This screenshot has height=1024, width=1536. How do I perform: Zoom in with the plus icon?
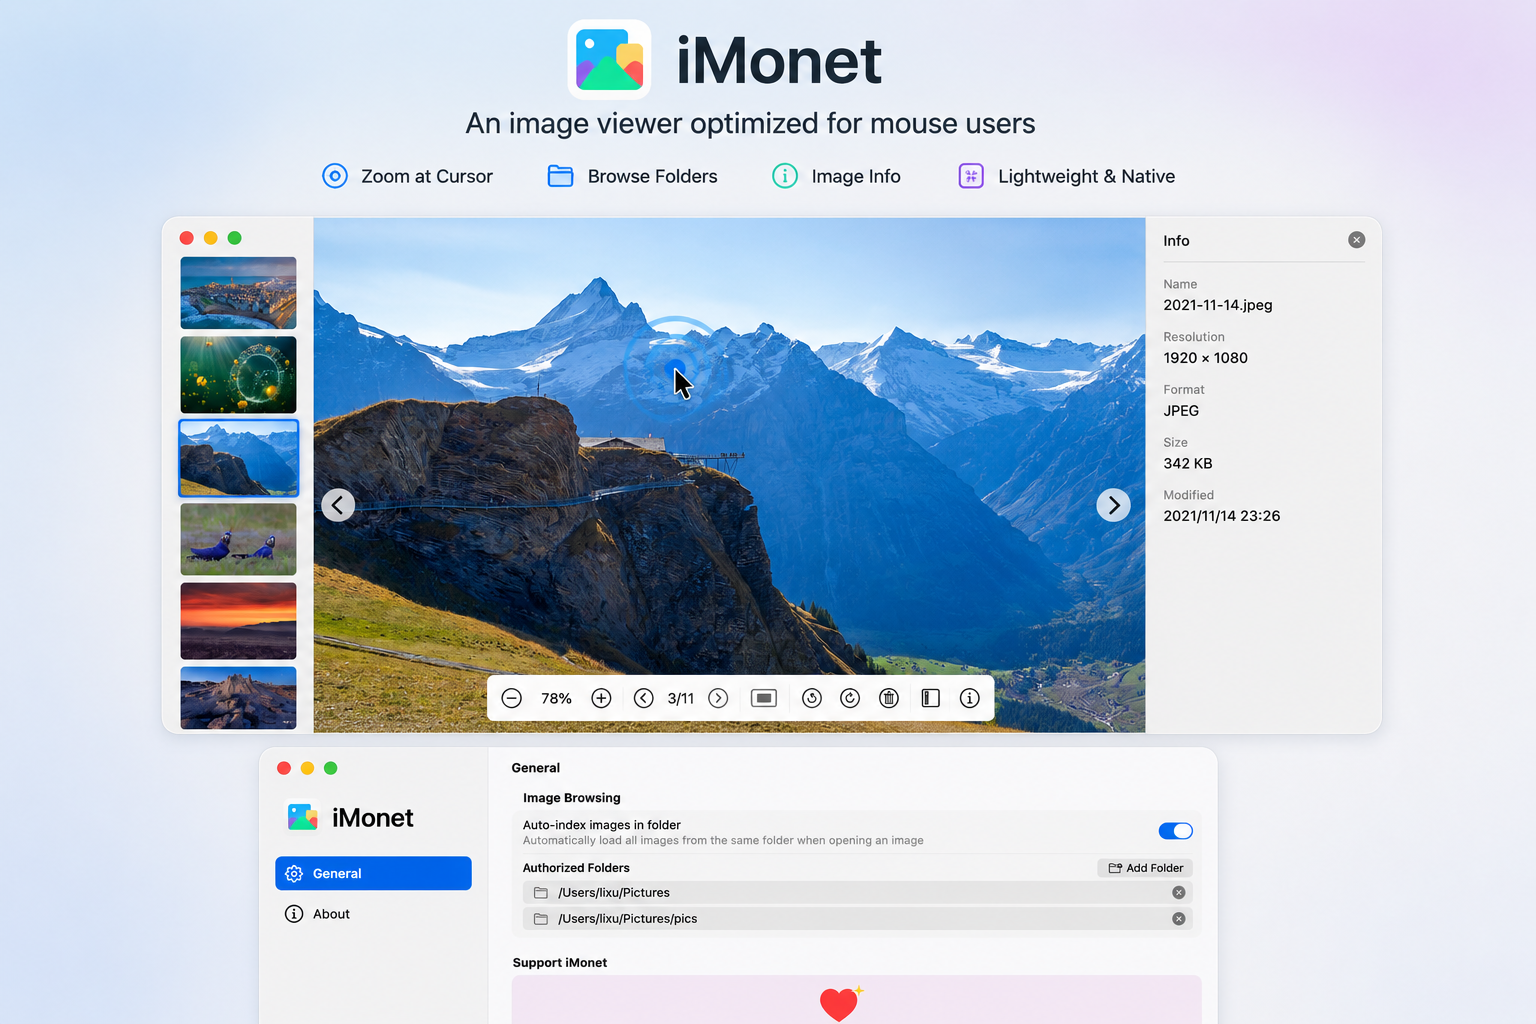point(601,698)
